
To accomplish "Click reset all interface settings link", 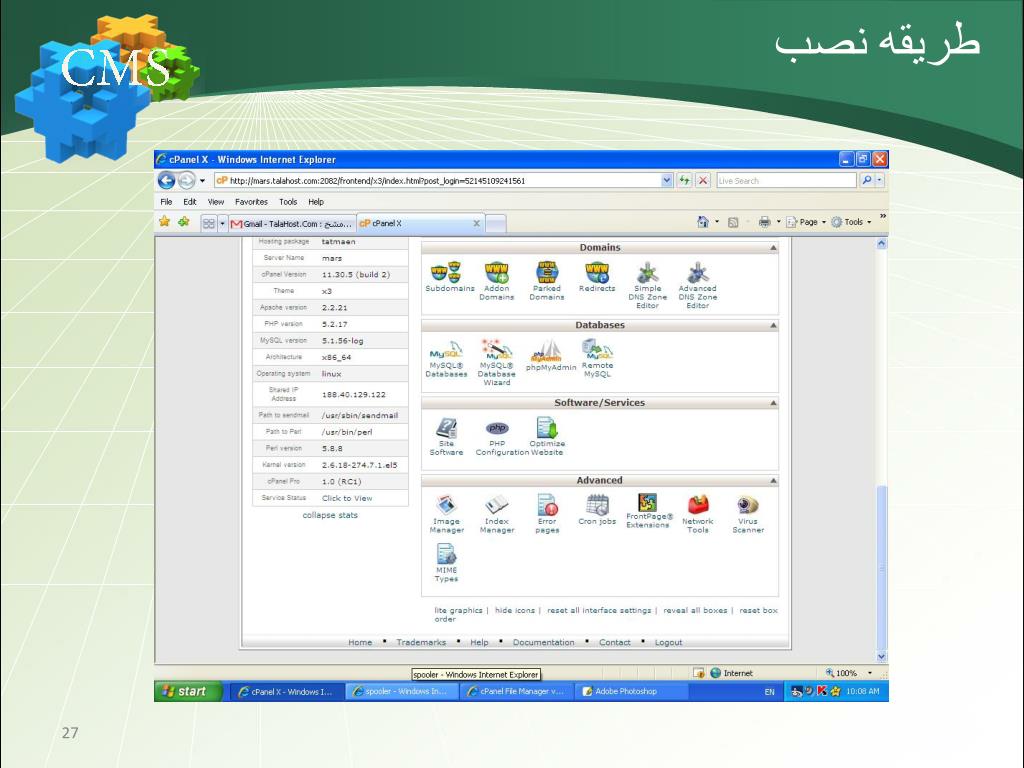I will (599, 610).
